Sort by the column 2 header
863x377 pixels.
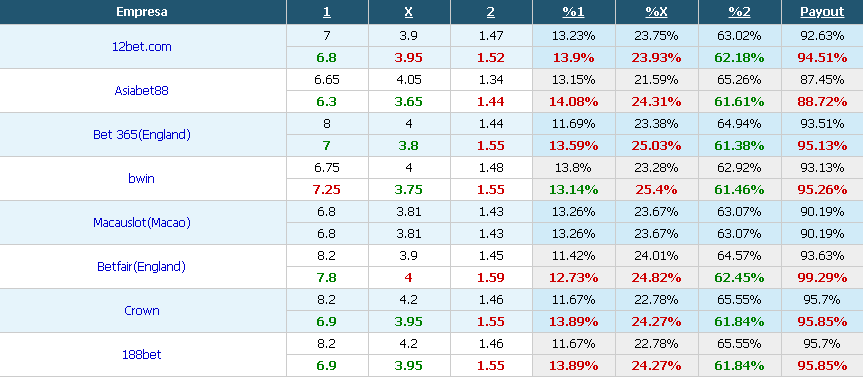point(491,12)
